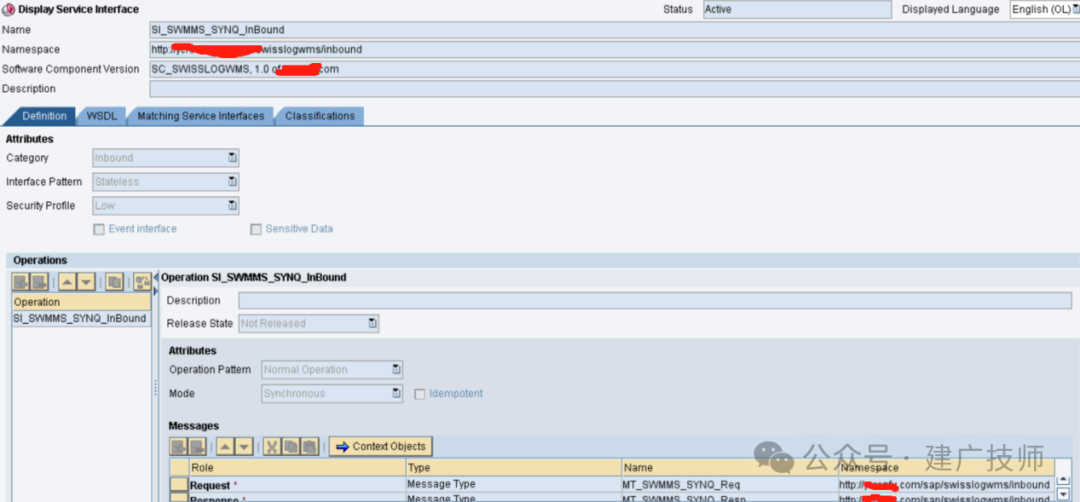Click Namespace column header in Messages table
1080x502 pixels.
tap(946, 468)
